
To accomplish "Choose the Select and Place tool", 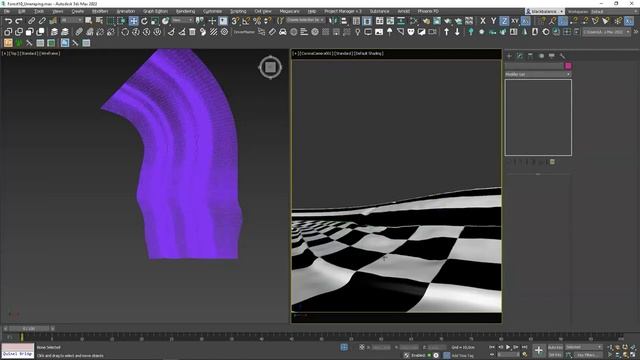I will click(165, 21).
